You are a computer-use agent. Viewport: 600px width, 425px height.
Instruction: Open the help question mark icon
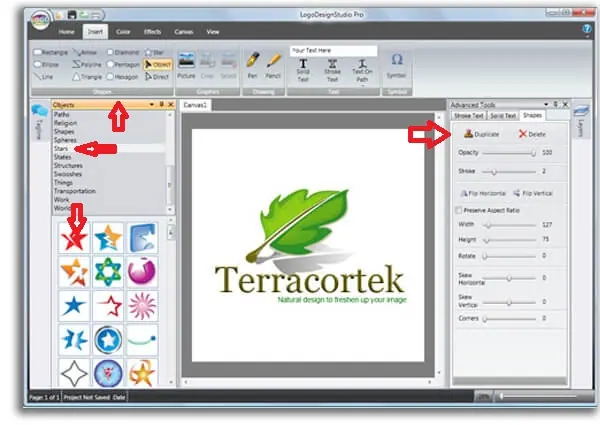[587, 29]
